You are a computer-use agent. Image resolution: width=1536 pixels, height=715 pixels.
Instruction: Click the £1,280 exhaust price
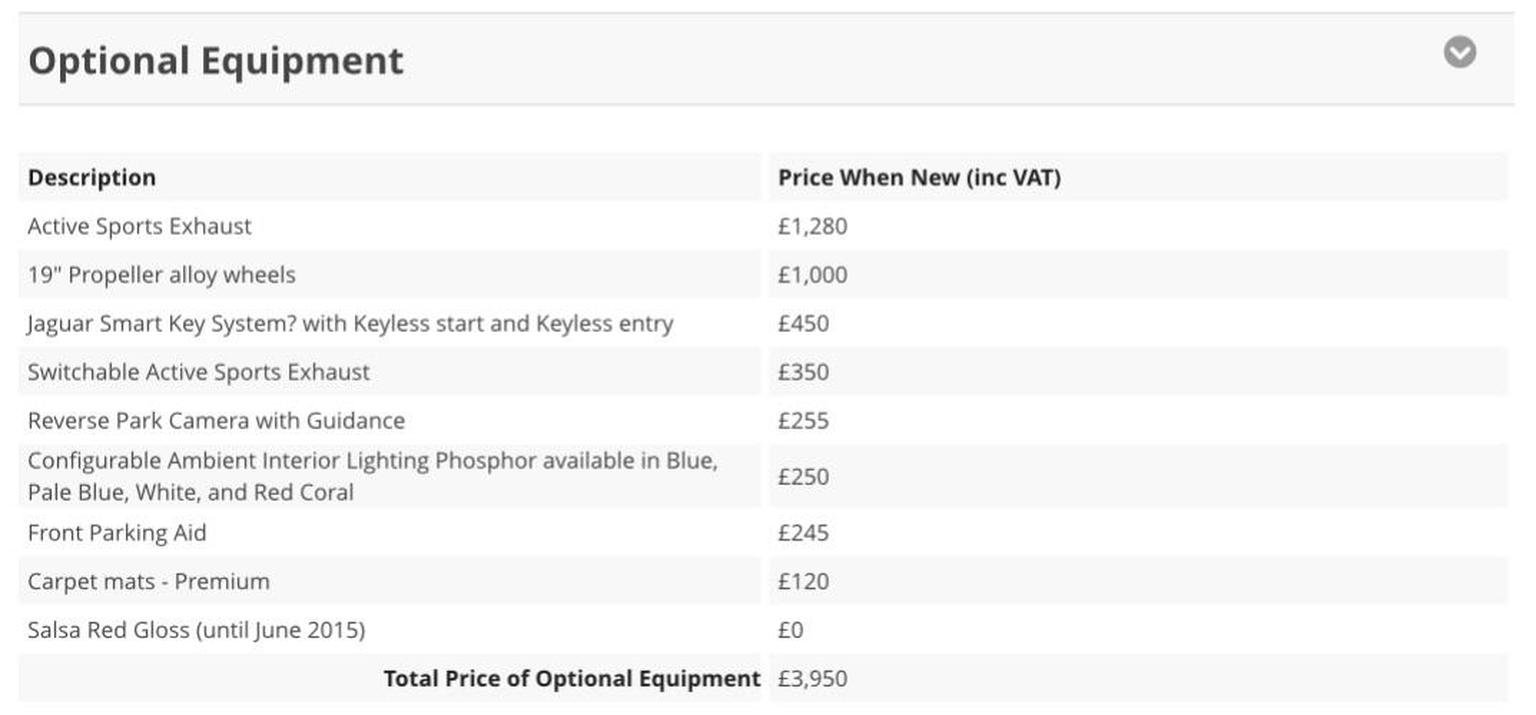click(x=812, y=226)
